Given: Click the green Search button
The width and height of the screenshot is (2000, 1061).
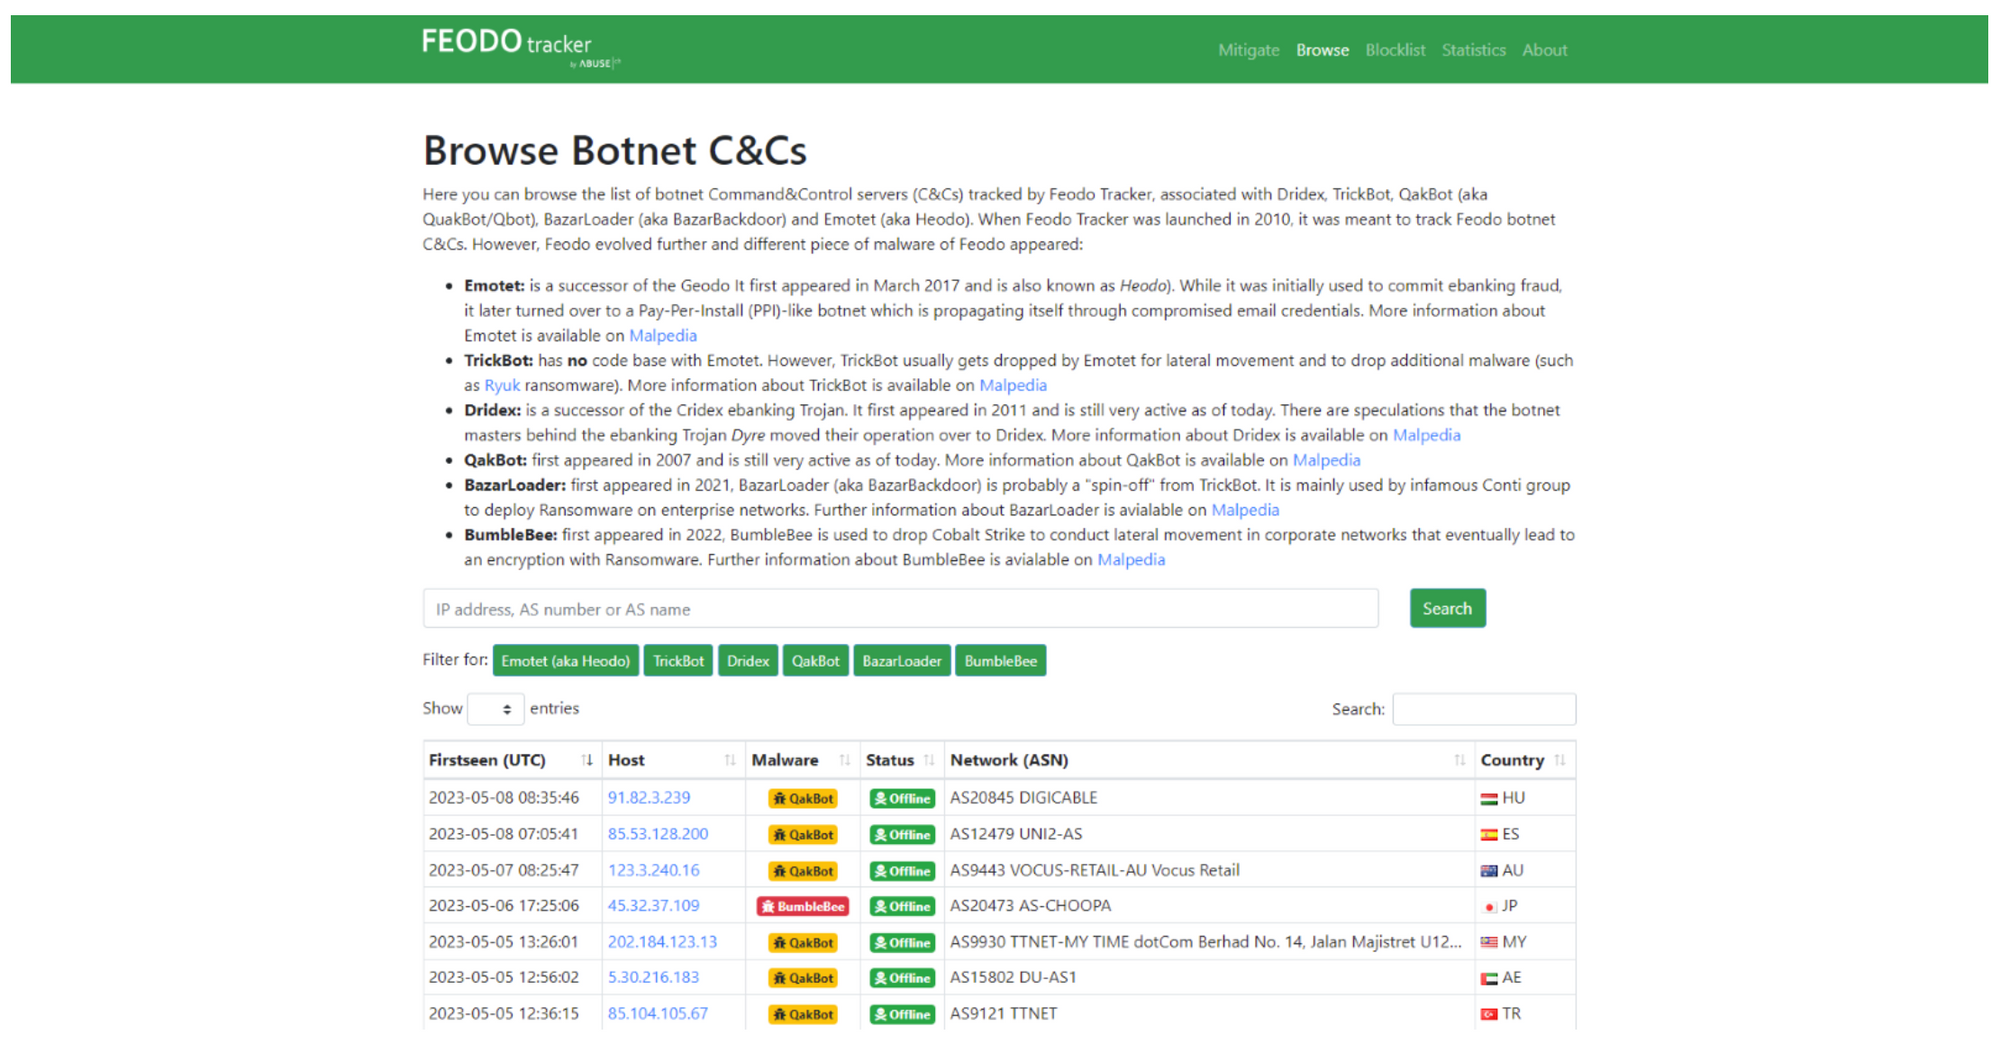Looking at the screenshot, I should 1447,608.
